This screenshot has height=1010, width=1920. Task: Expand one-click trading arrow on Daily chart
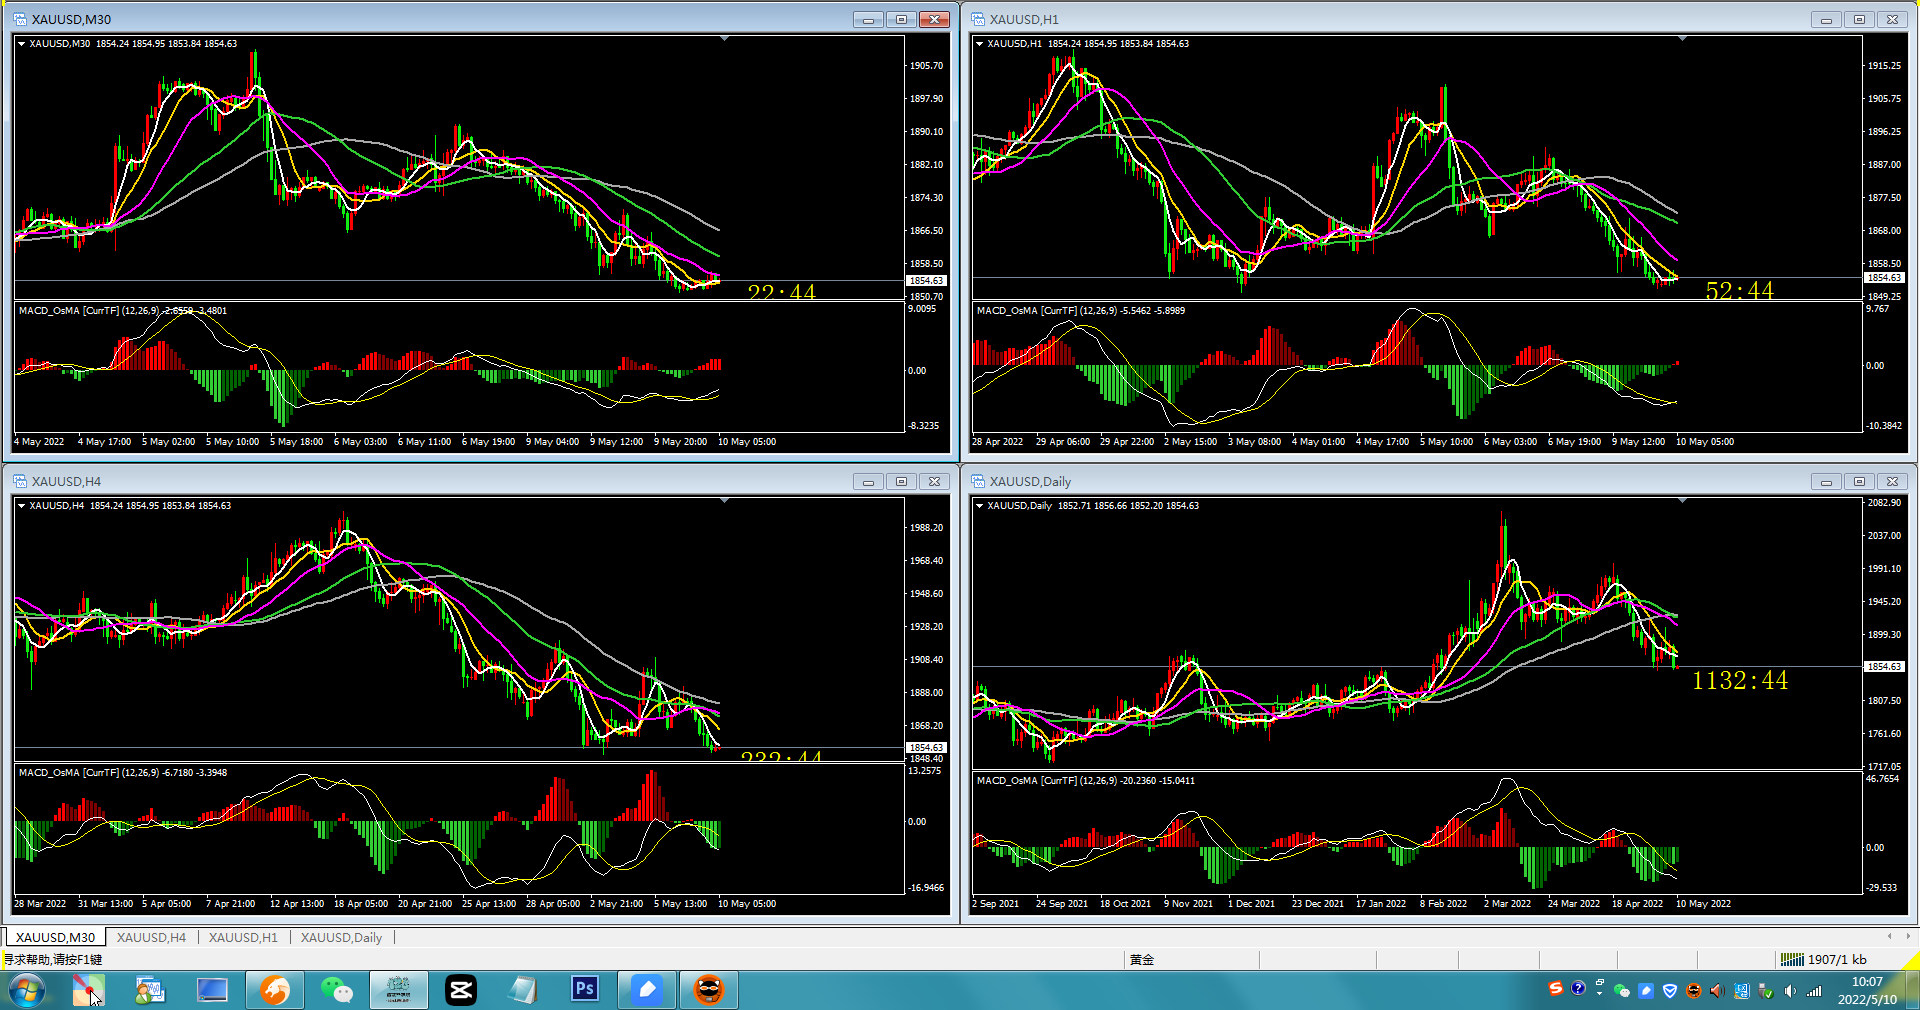point(979,506)
